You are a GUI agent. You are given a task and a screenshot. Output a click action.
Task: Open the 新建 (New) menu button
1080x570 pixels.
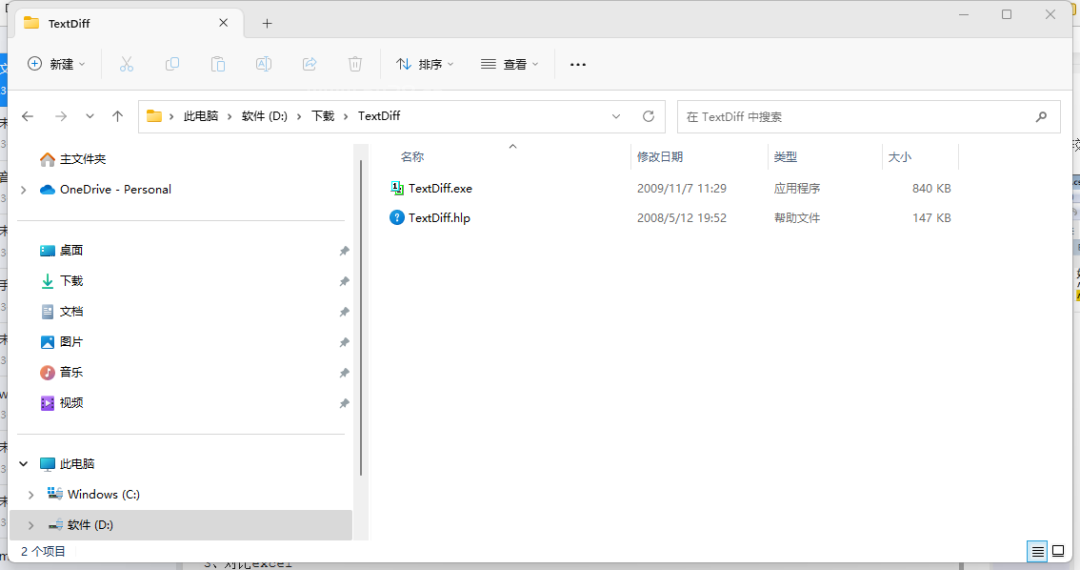[56, 64]
